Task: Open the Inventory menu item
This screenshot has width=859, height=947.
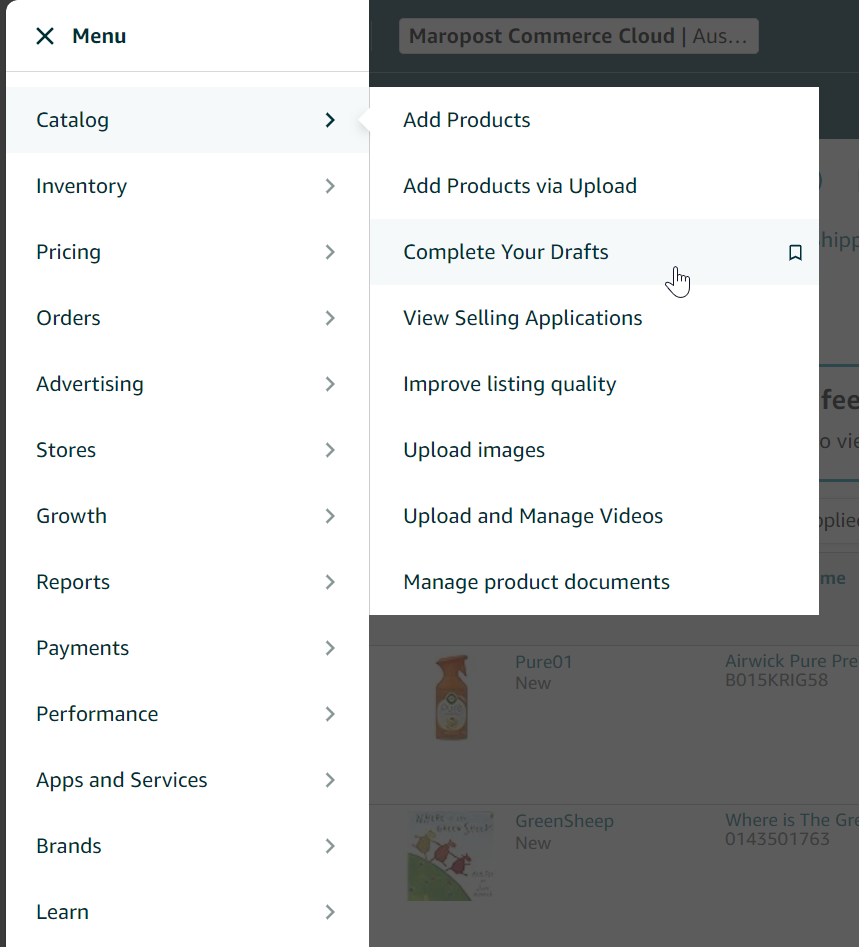Action: click(x=187, y=186)
